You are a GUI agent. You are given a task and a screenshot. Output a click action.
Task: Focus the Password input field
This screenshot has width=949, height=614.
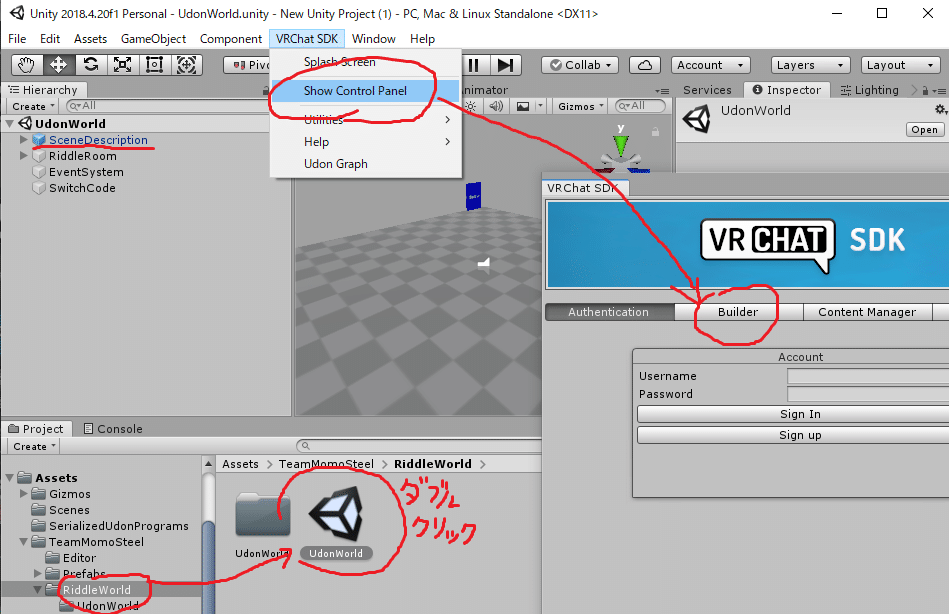868,394
